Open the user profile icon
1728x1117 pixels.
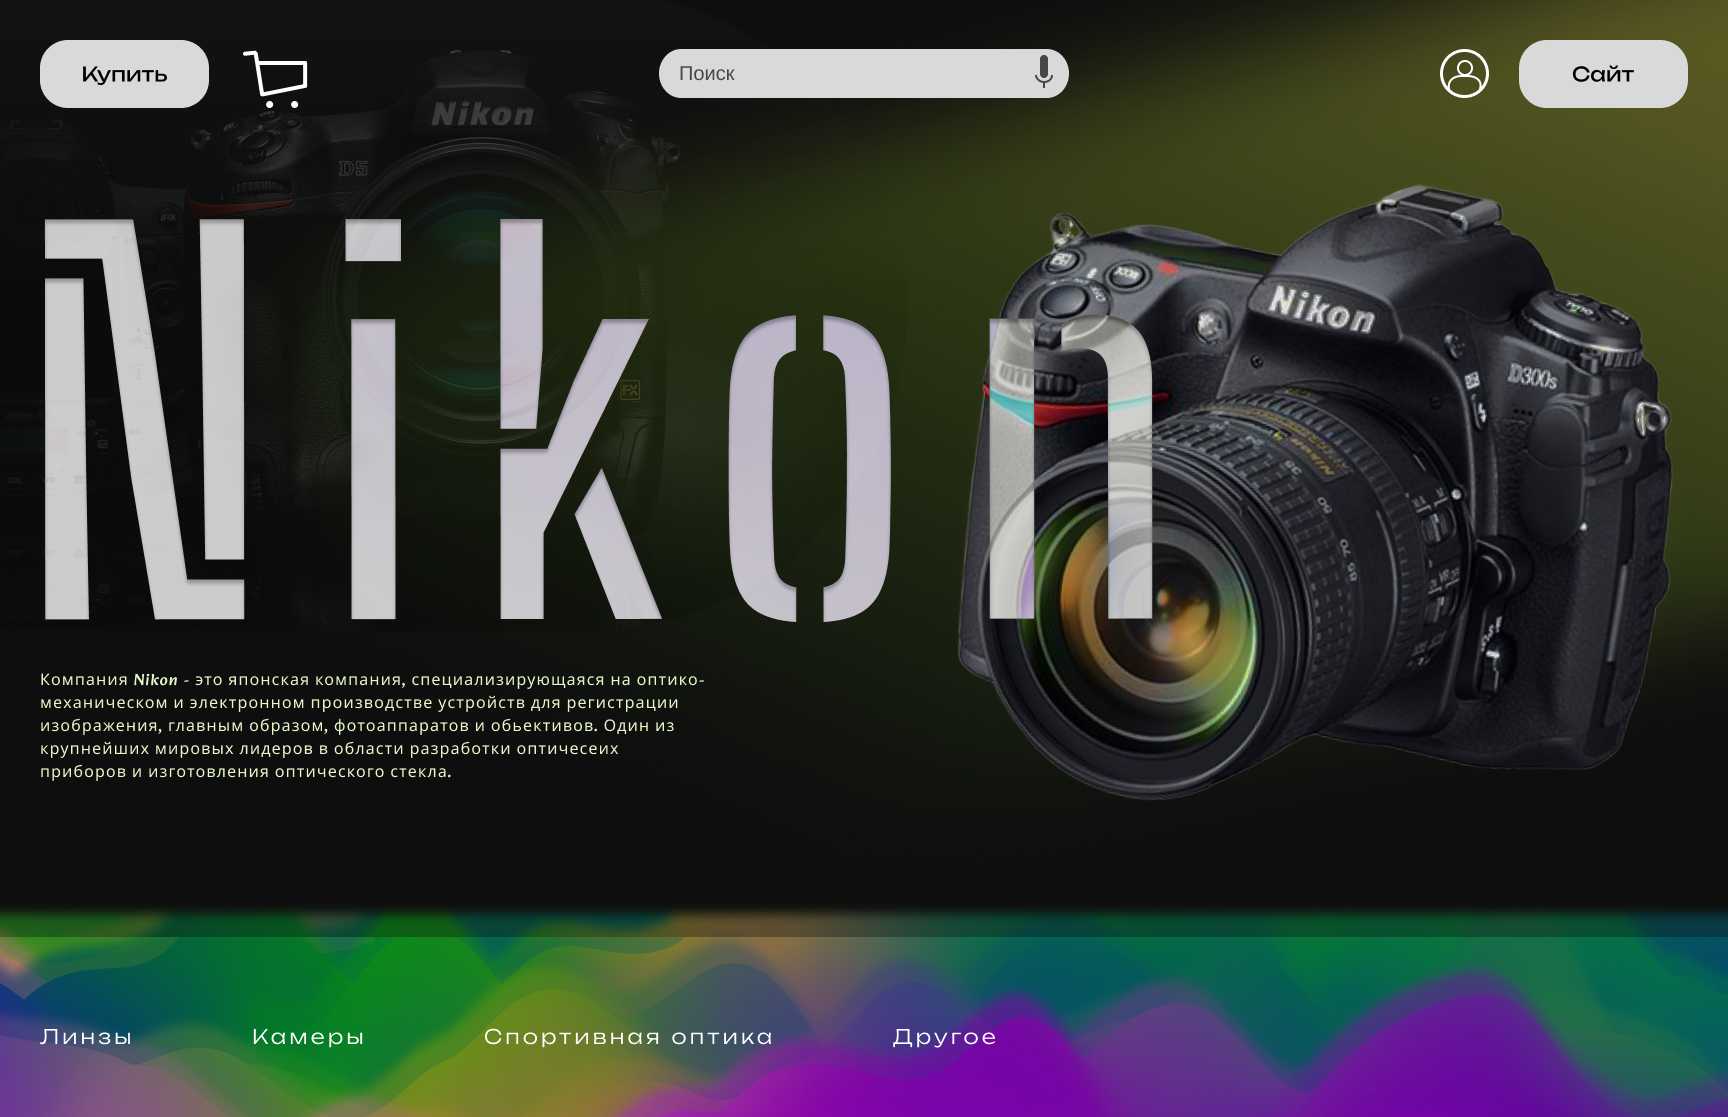pos(1464,74)
